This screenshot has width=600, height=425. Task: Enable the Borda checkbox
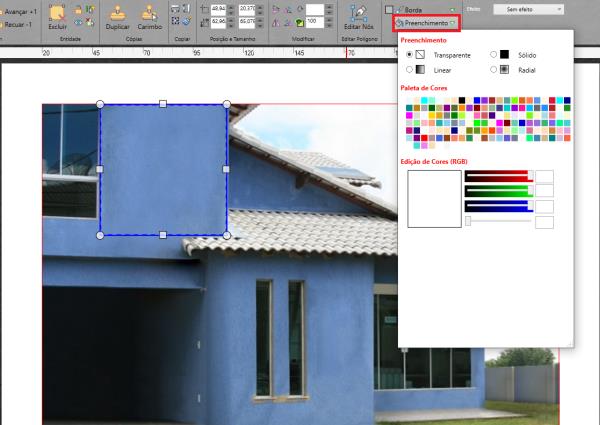(x=389, y=8)
